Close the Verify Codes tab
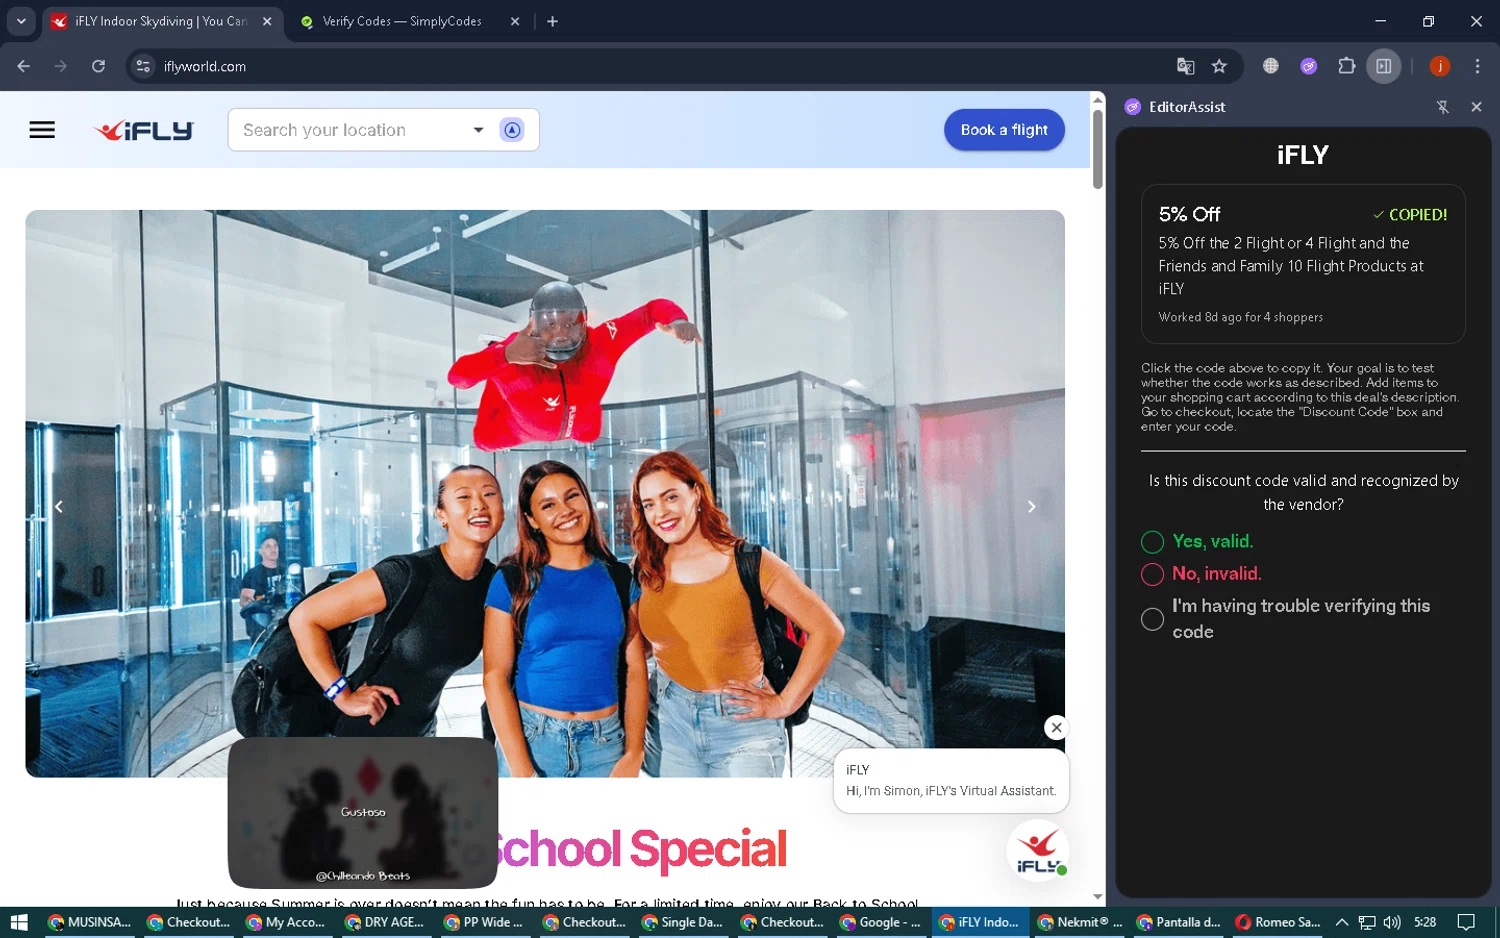The image size is (1500, 938). tap(515, 21)
